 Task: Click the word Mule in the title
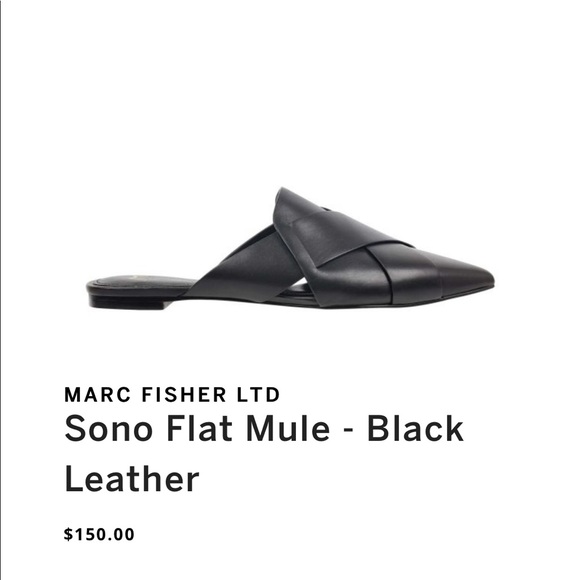pos(288,428)
